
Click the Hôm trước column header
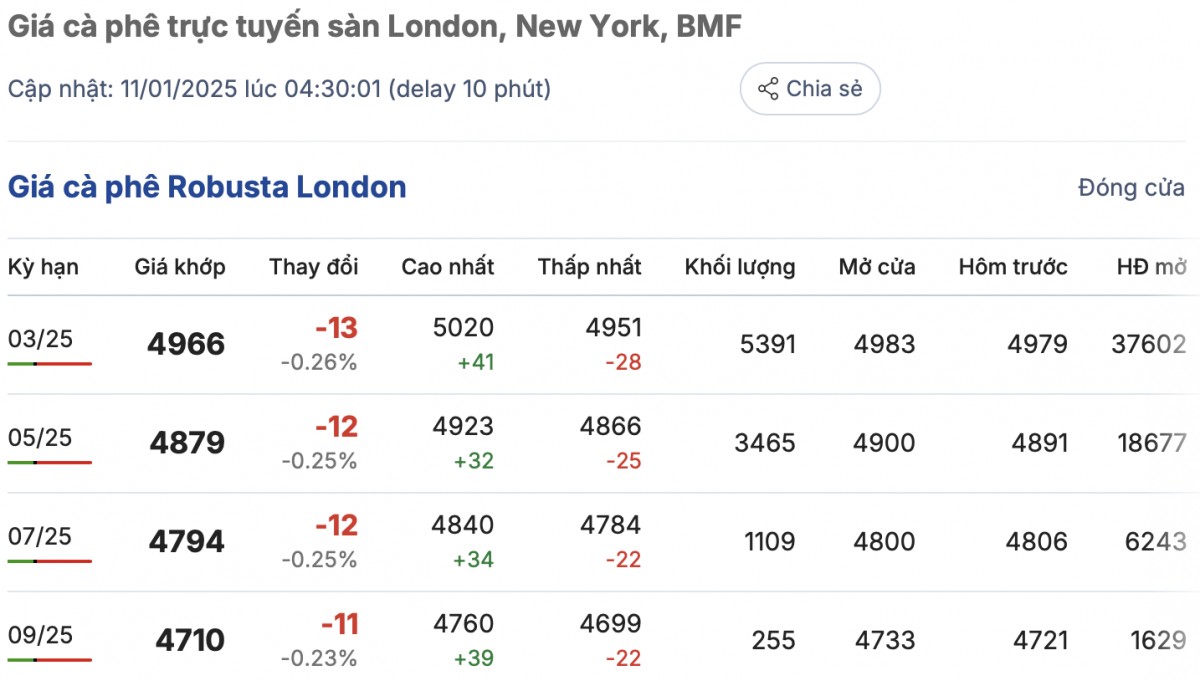(1013, 267)
